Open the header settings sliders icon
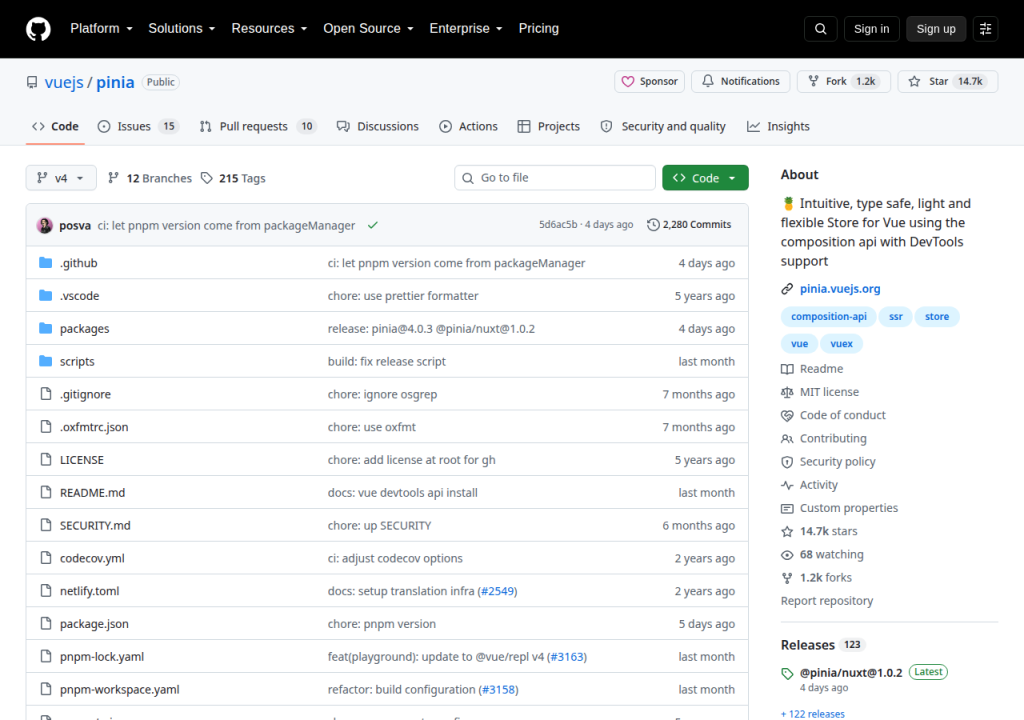Image resolution: width=1024 pixels, height=720 pixels. pos(985,29)
